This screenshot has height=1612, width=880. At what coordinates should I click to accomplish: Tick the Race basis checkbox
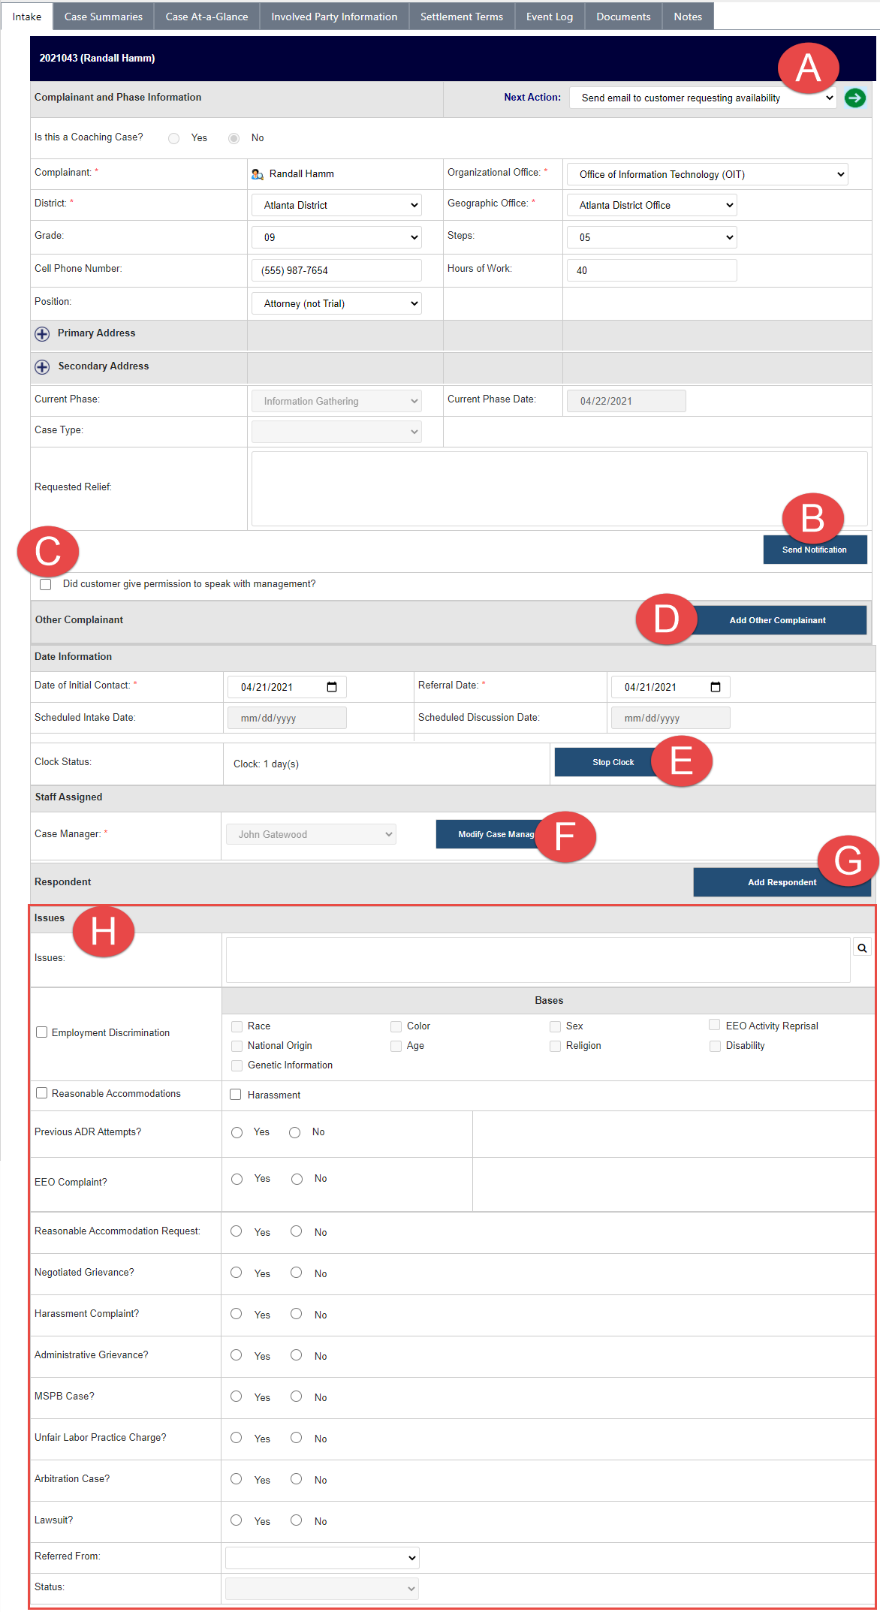(x=237, y=1026)
